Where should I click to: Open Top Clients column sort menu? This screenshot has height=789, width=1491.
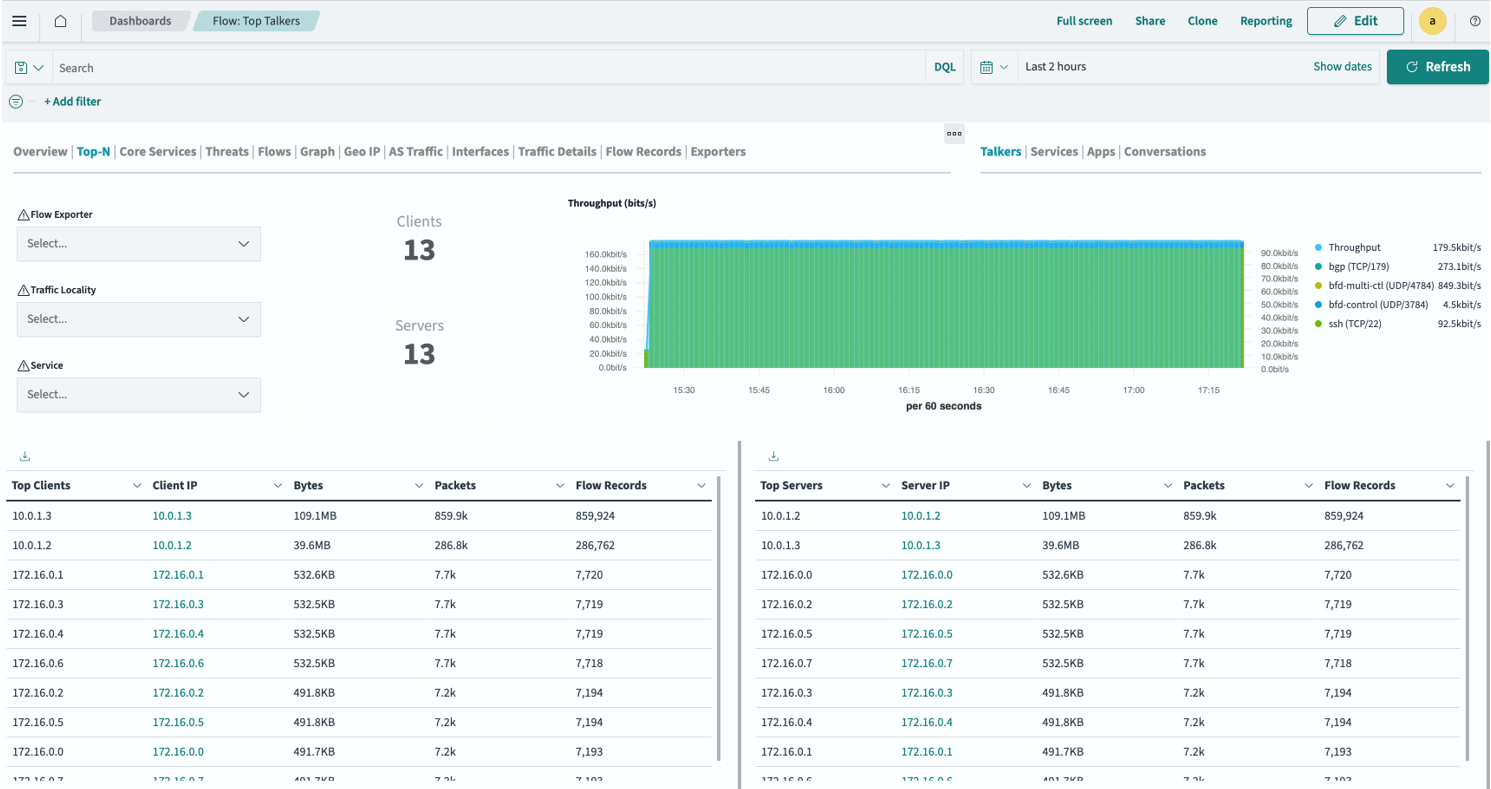pyautogui.click(x=137, y=486)
